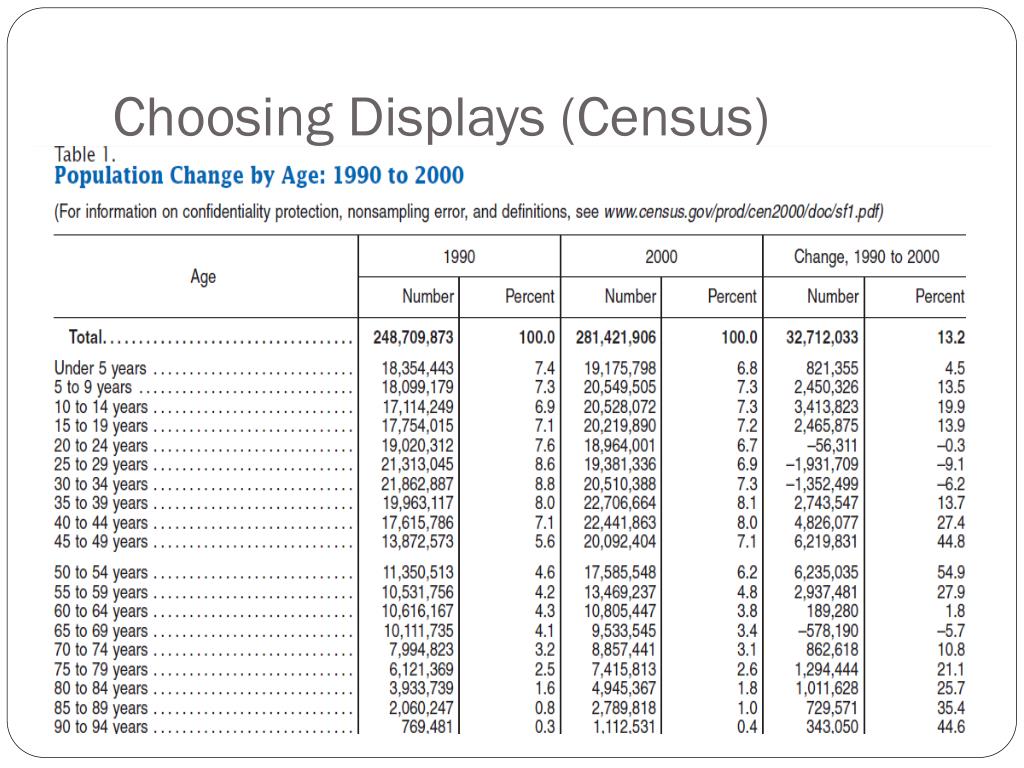Viewport: 1024px width, 768px height.
Task: Select the Age column header
Action: 203,277
